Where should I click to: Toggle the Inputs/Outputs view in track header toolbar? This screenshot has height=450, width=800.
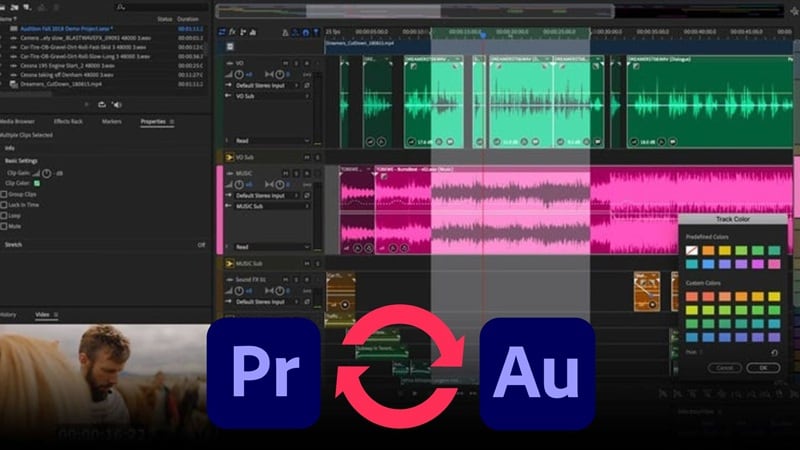click(x=222, y=32)
